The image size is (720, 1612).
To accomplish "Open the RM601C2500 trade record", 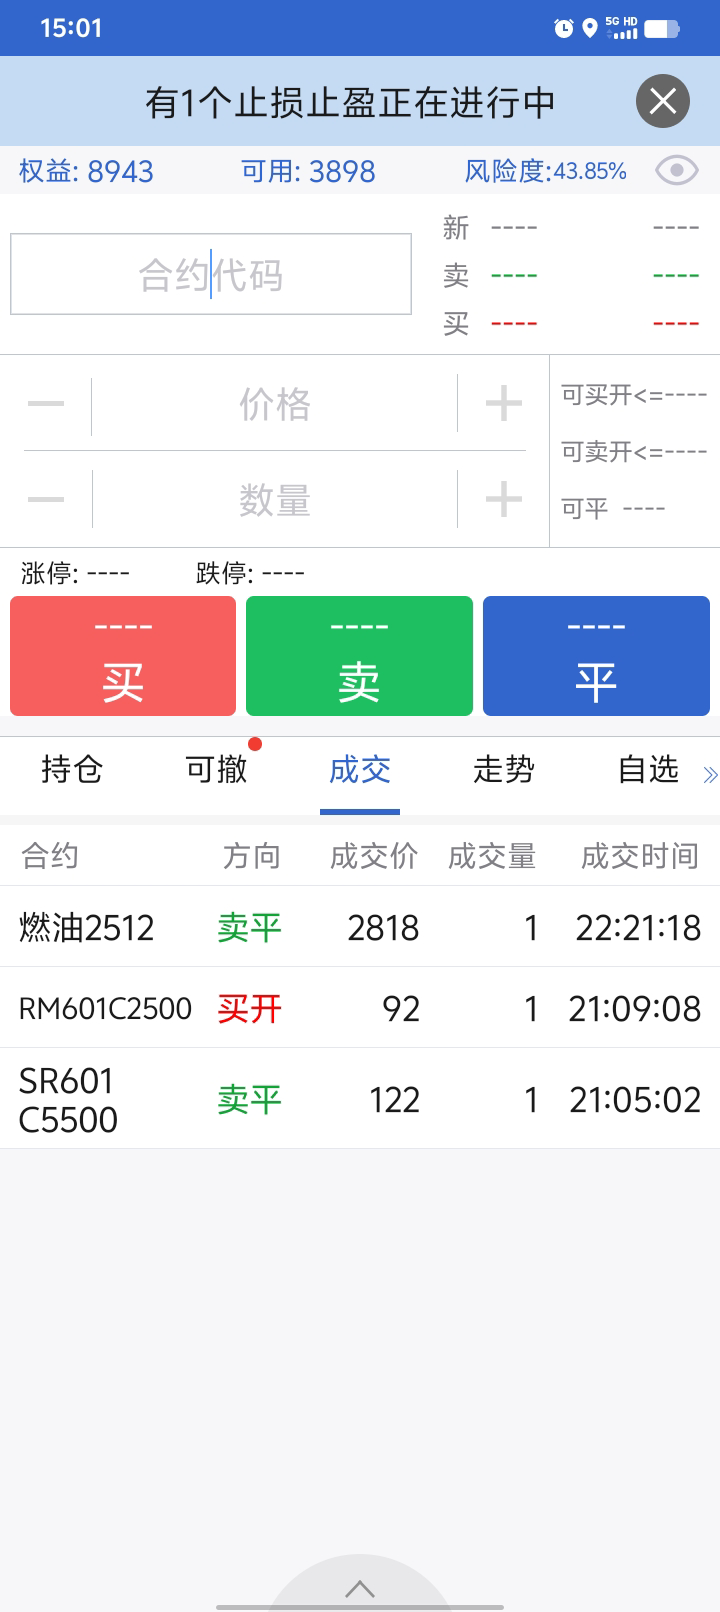I will (360, 1008).
